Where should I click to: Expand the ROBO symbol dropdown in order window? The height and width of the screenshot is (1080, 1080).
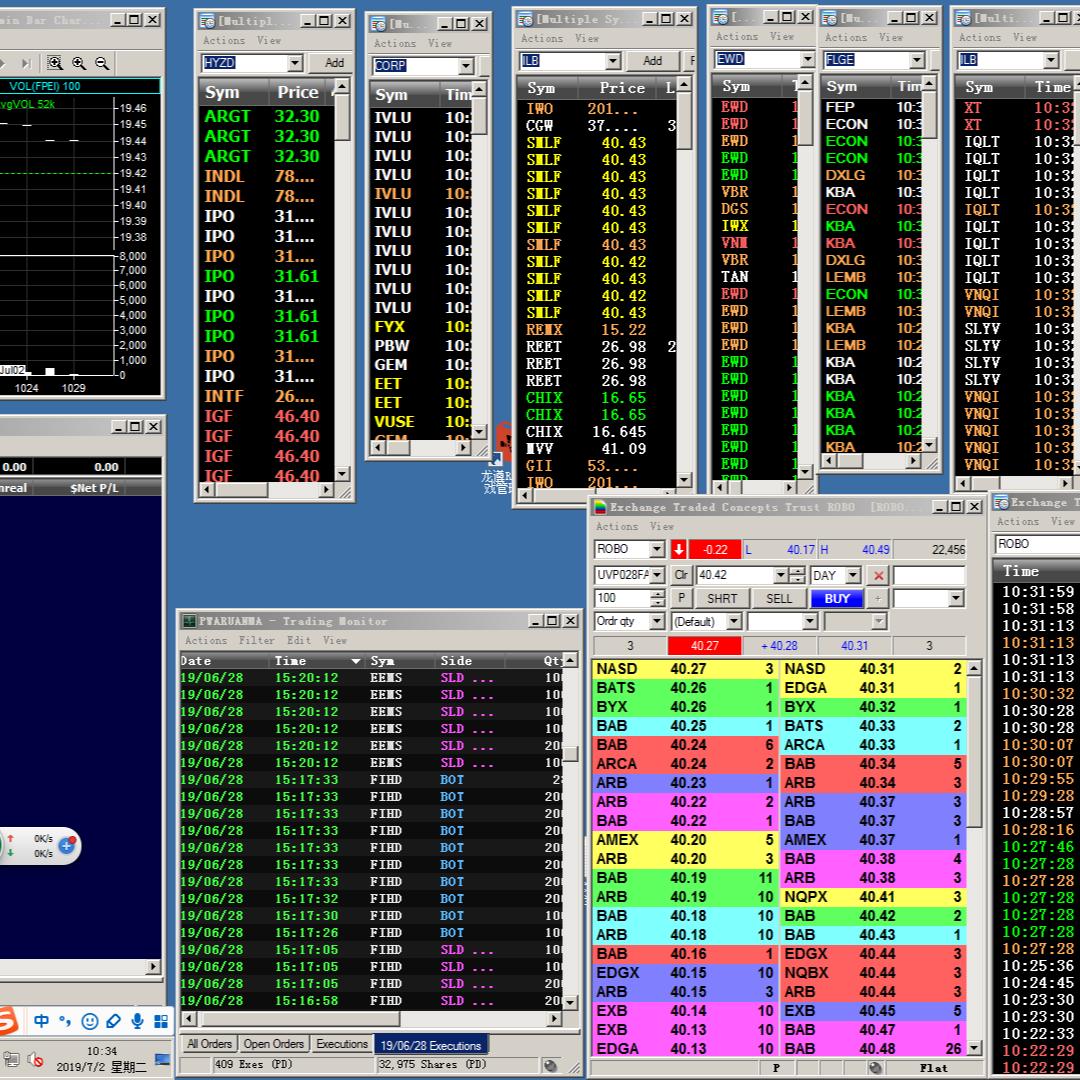[656, 549]
